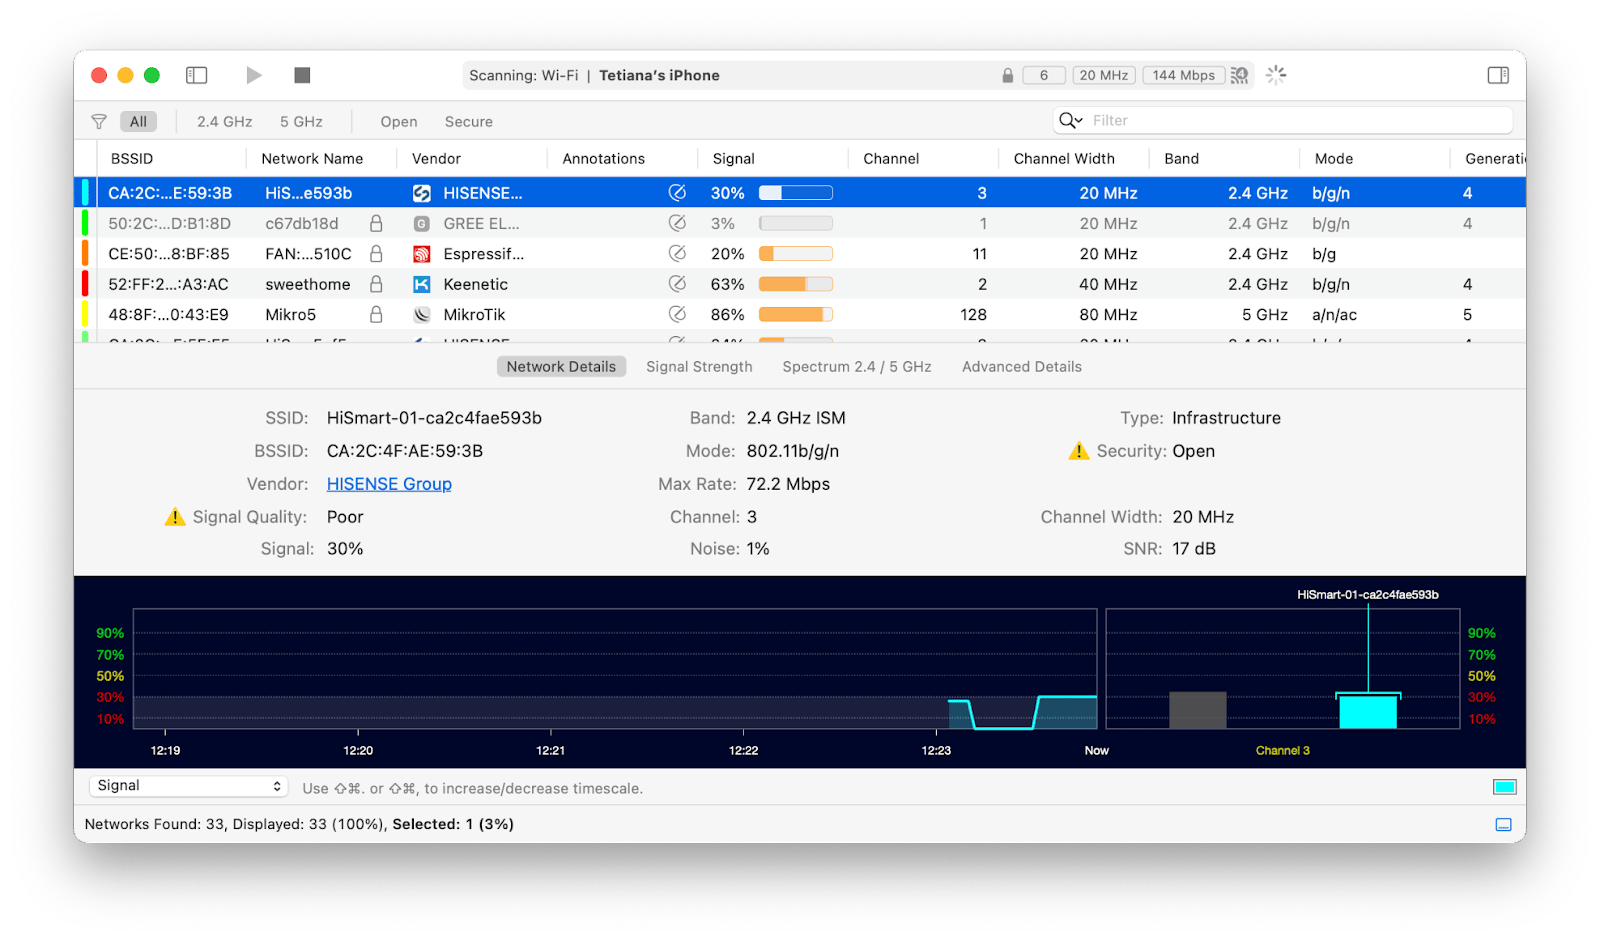This screenshot has width=1600, height=940.
Task: Select BSSID 48:8F:...0:43:E9 row
Action: click(800, 314)
